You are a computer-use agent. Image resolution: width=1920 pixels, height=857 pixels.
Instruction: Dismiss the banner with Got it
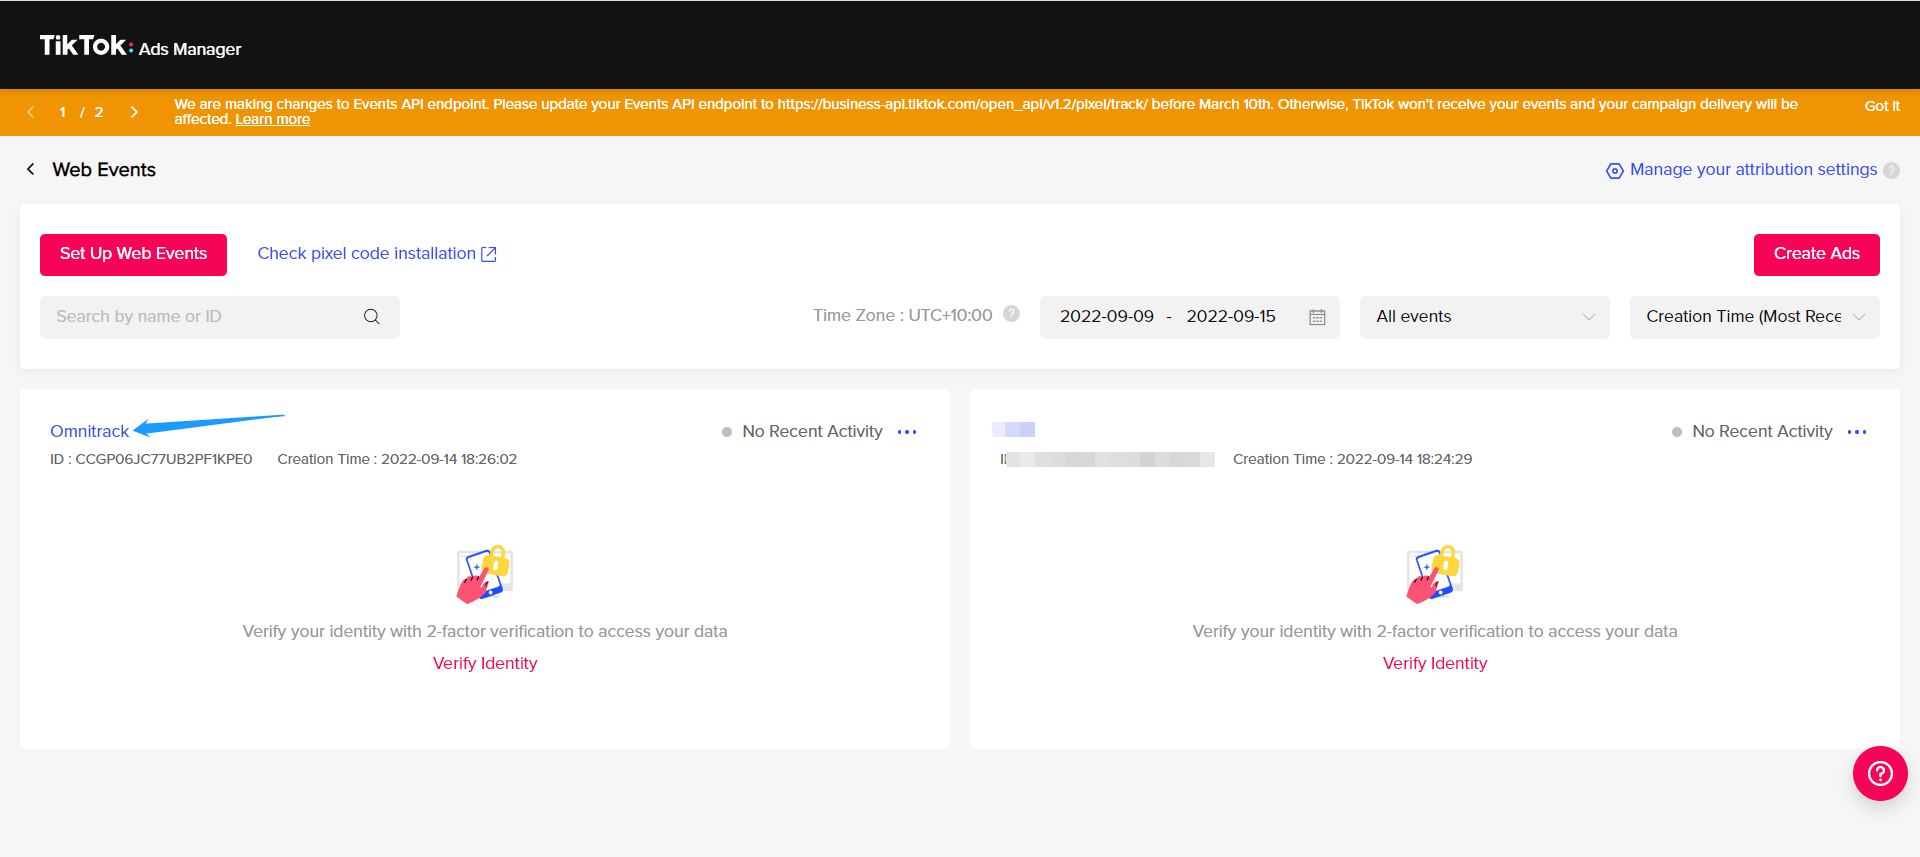1881,106
